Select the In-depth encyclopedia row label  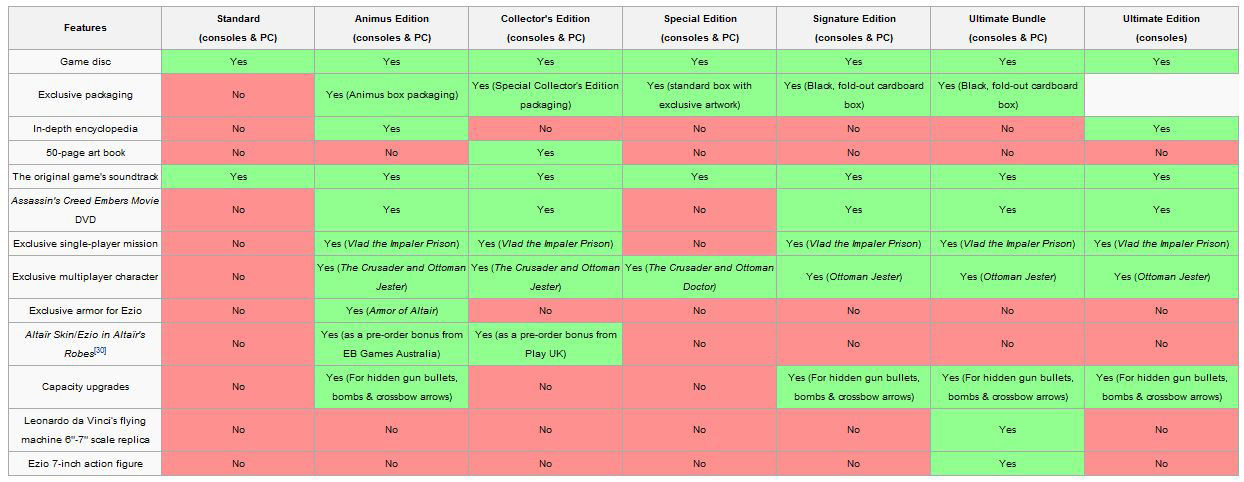pyautogui.click(x=85, y=129)
